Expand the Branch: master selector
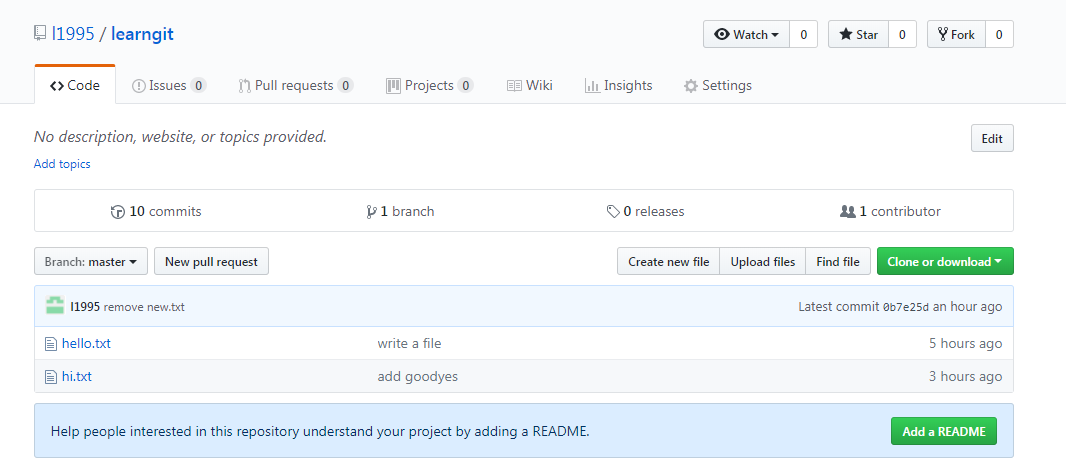Viewport: 1066px width, 476px height. 91,262
